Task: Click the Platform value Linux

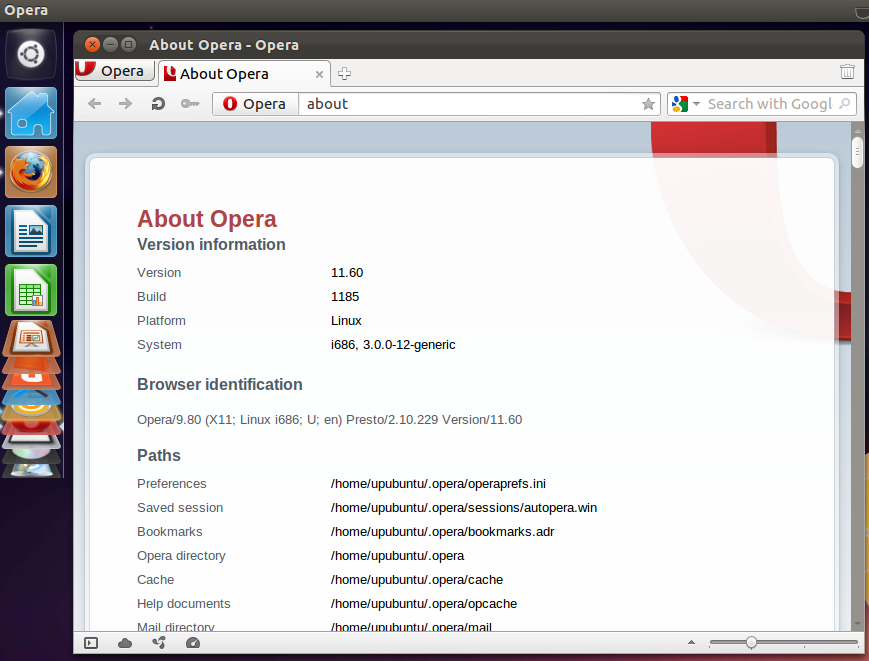Action: click(x=346, y=321)
